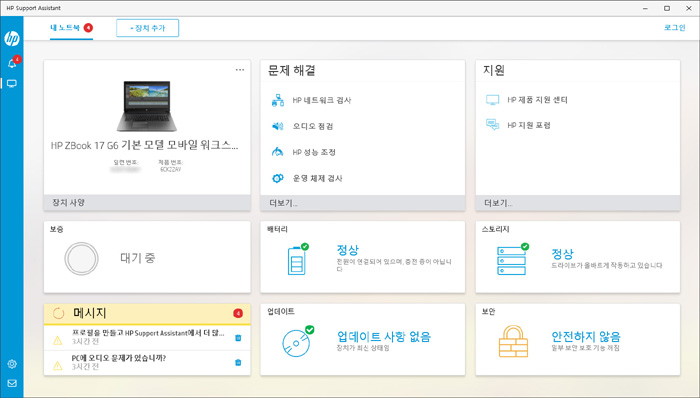700x398 pixels.
Task: Select the monitor device icon in sidebar
Action: coord(12,83)
